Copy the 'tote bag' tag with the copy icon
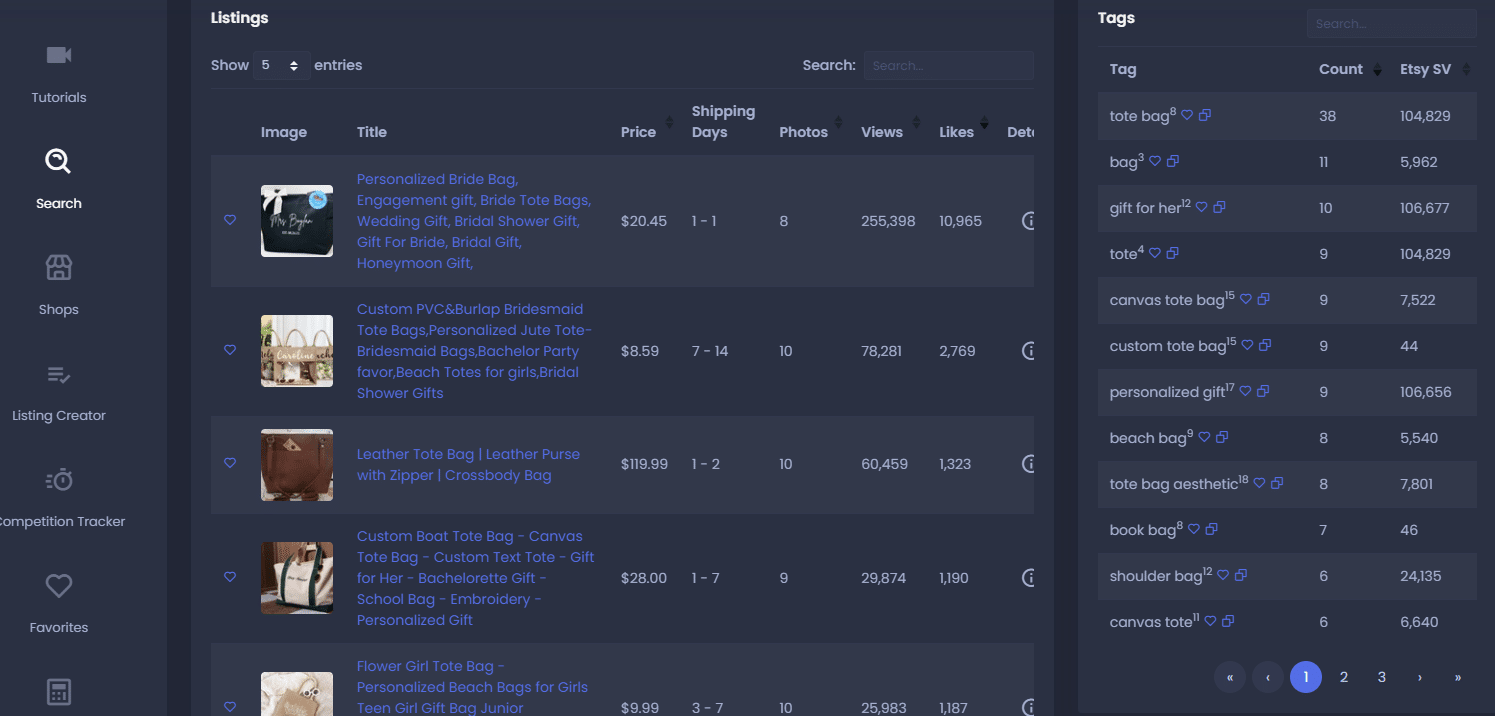Viewport: 1495px width, 716px height. pos(1205,116)
